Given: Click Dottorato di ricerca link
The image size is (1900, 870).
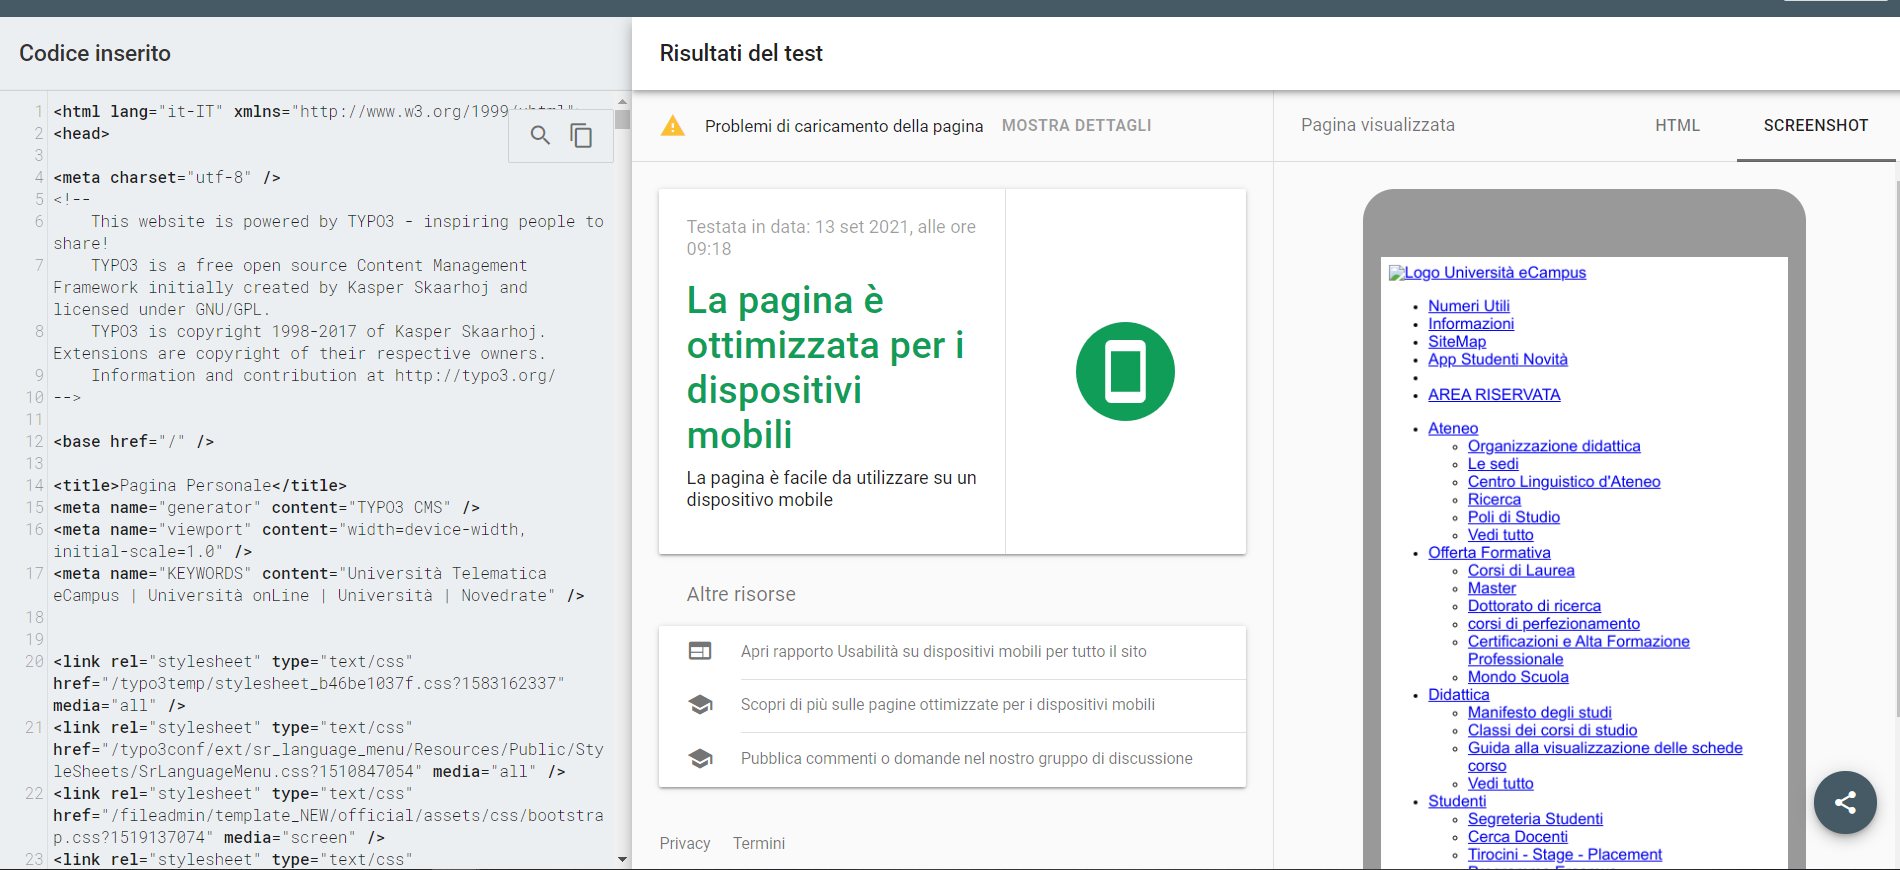Looking at the screenshot, I should click(x=1534, y=606).
